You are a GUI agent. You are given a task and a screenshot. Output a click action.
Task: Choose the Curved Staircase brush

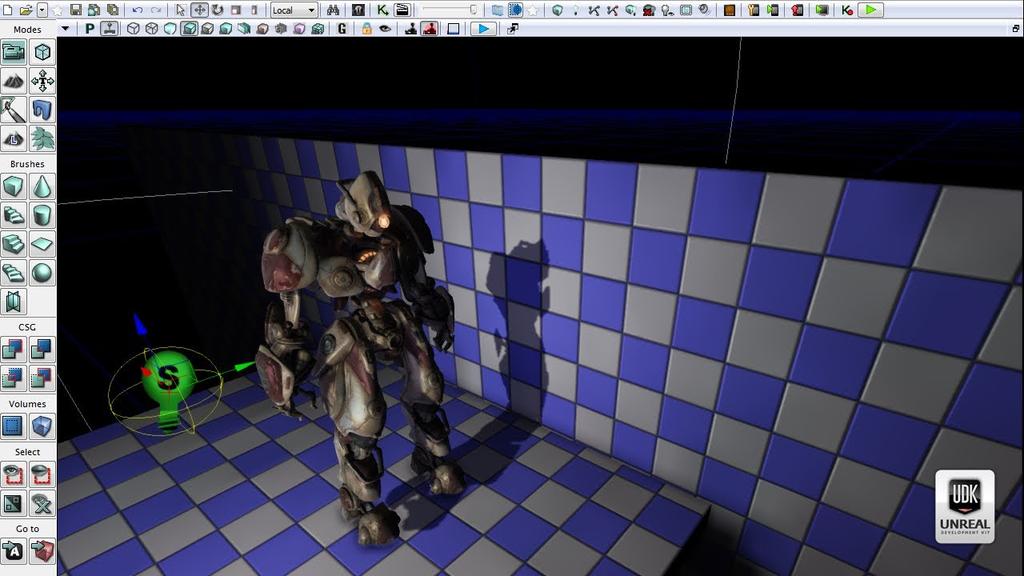click(13, 216)
